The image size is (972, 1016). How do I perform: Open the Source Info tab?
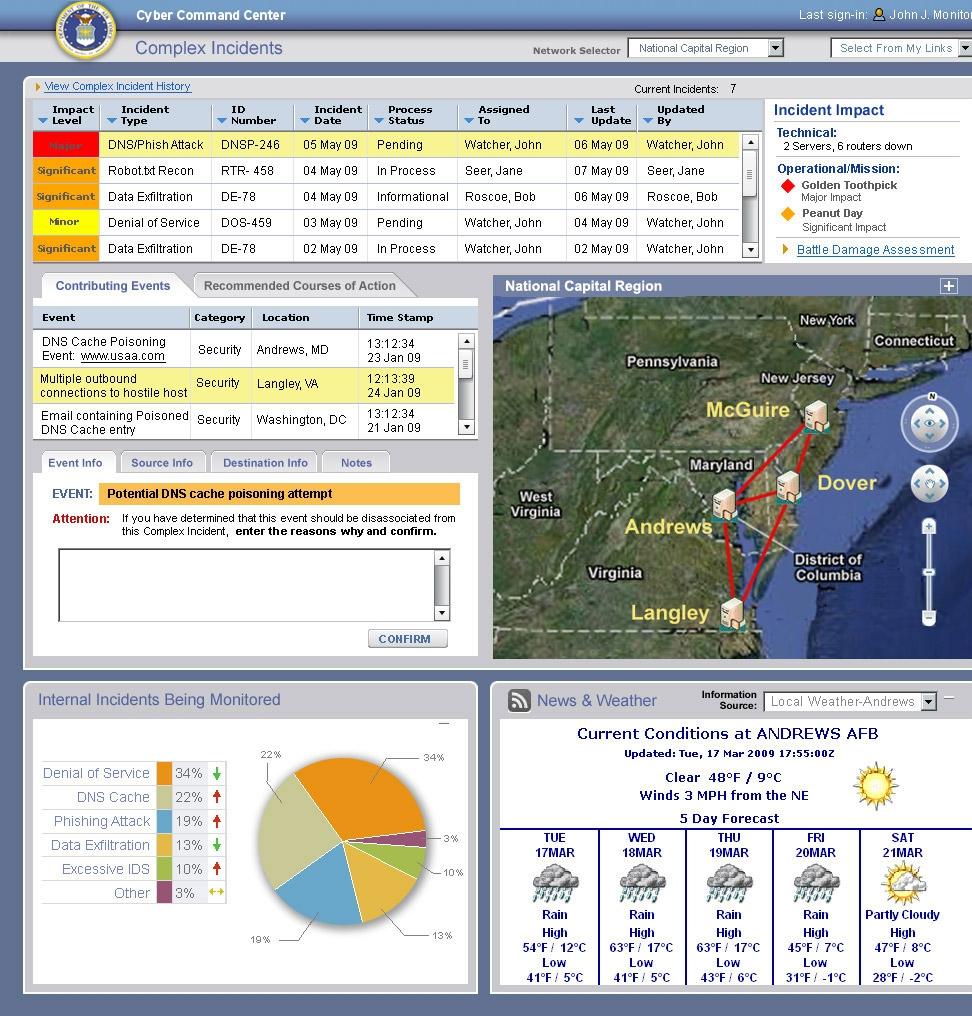tap(163, 462)
